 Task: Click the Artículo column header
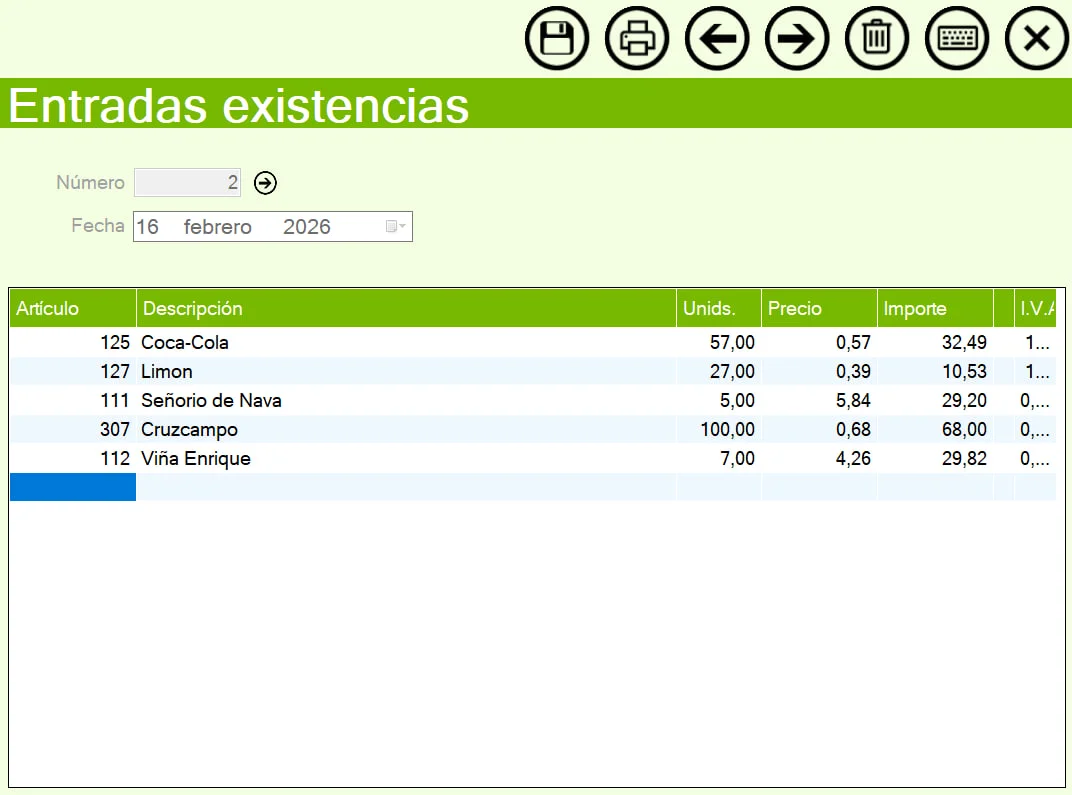point(70,308)
